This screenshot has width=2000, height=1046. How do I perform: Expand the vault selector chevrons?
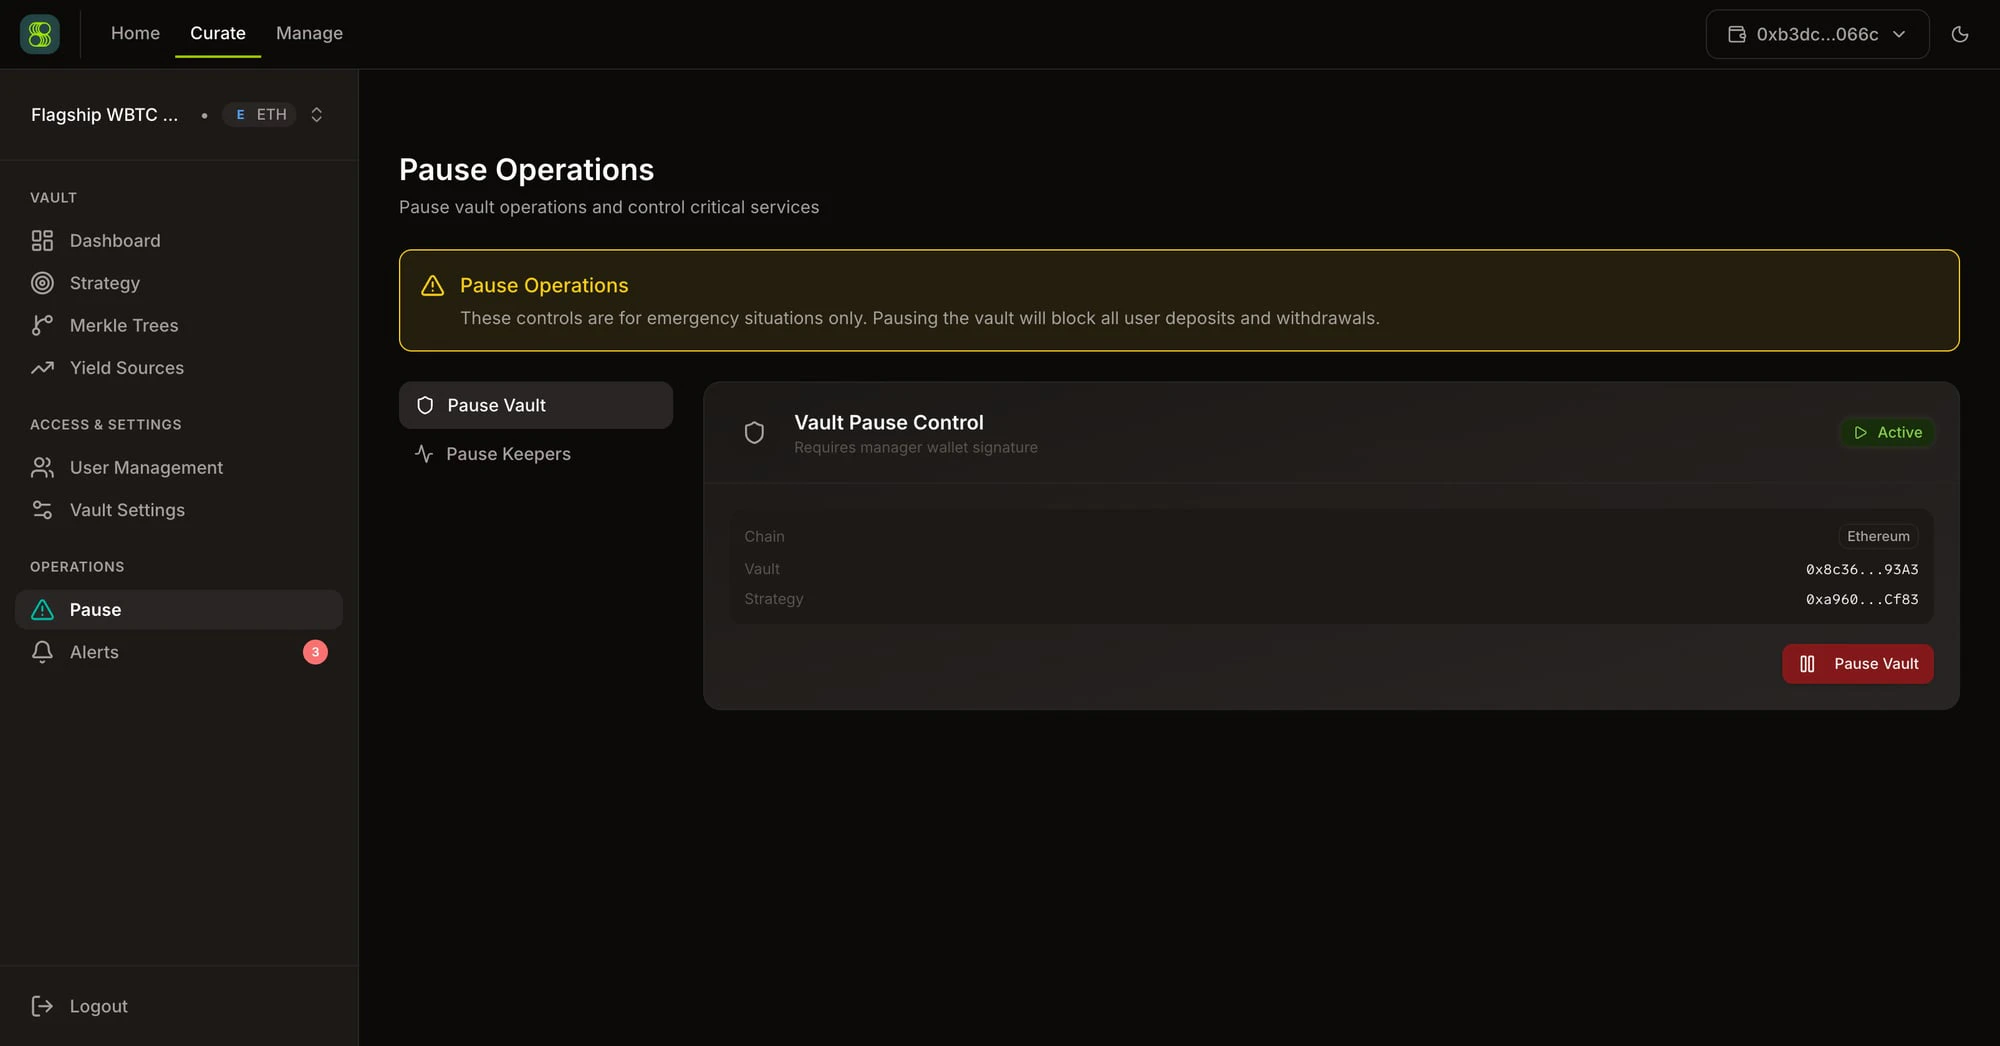click(317, 115)
